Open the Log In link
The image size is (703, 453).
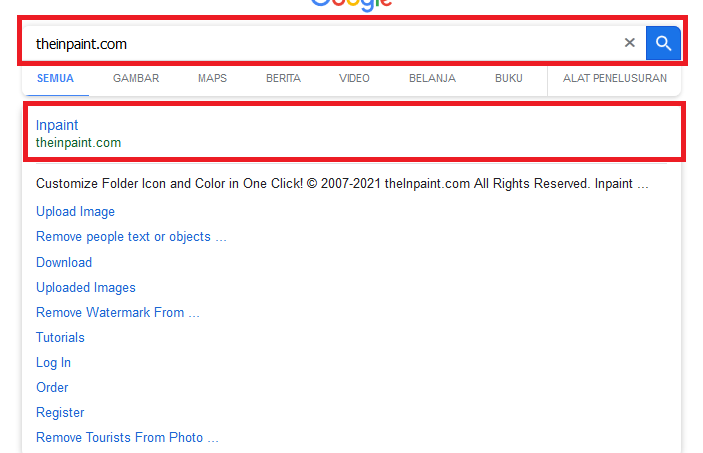point(53,362)
